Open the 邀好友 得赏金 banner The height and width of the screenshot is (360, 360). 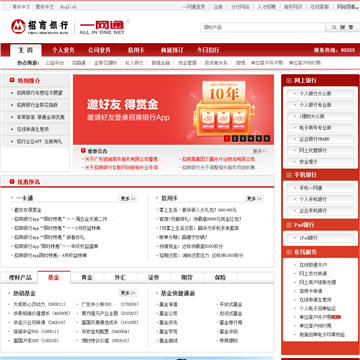173,109
